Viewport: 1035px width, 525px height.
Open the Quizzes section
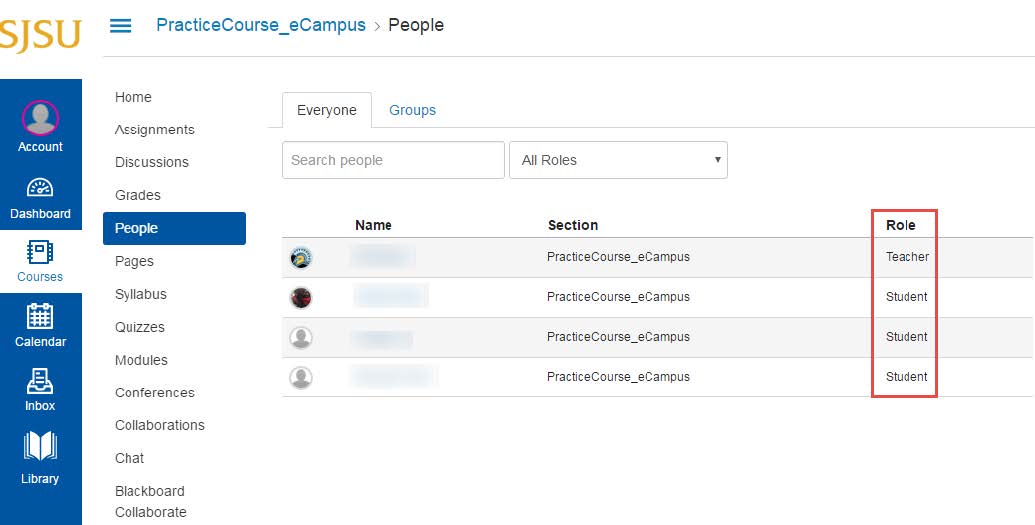point(140,327)
